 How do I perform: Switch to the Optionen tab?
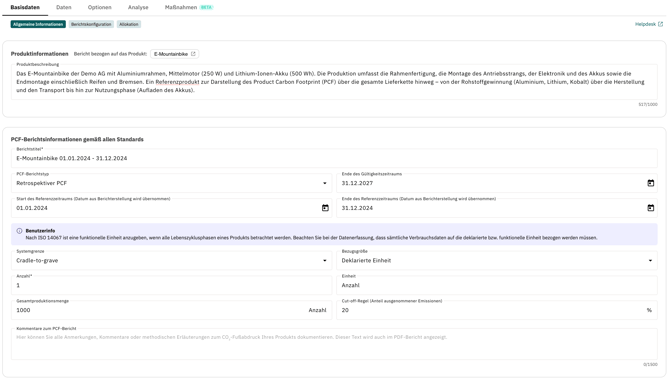click(100, 7)
